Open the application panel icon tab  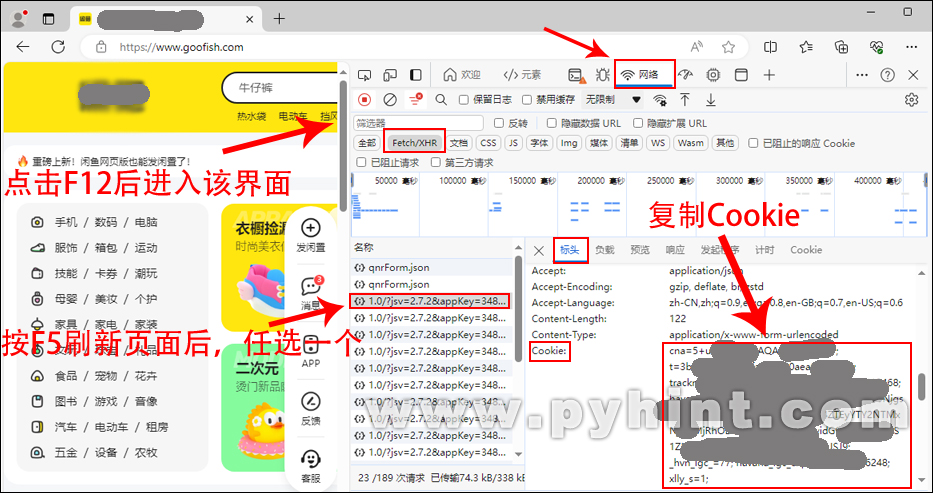pyautogui.click(x=741, y=75)
